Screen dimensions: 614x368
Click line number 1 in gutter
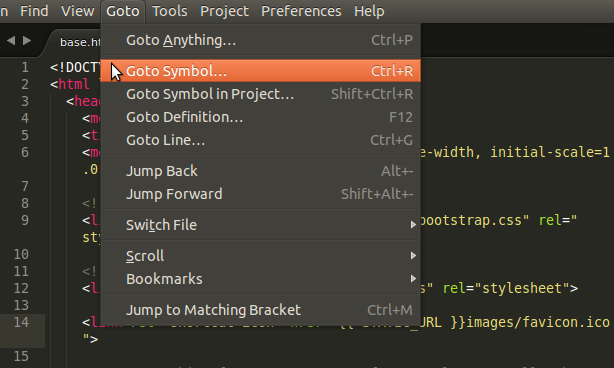click(25, 67)
